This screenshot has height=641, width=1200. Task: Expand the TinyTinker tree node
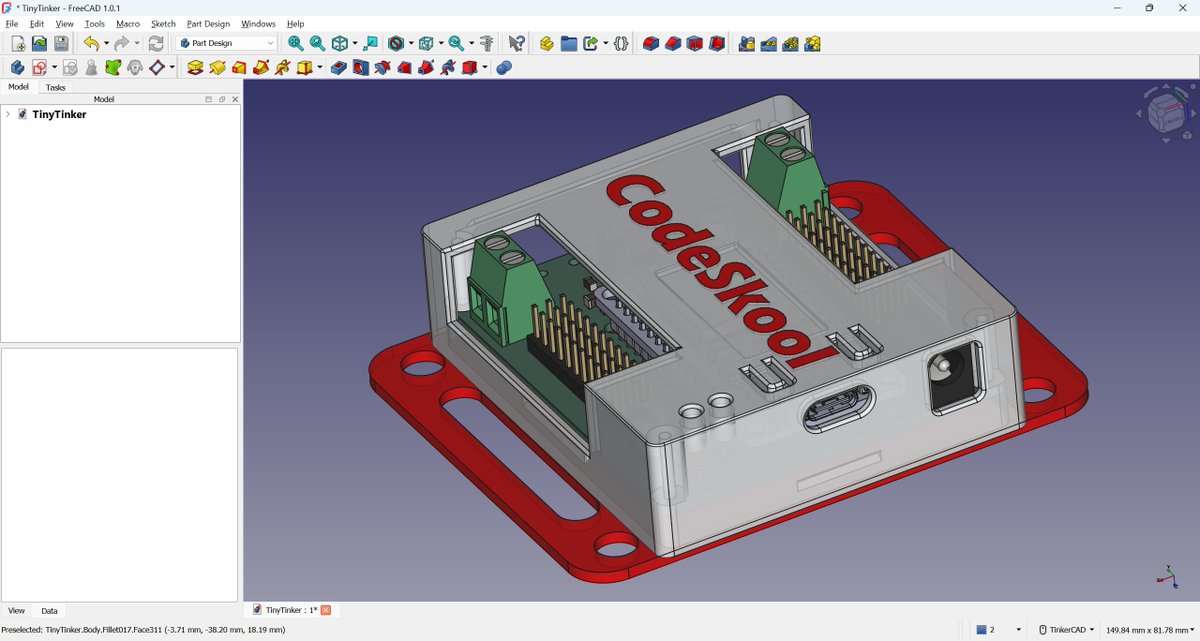coord(8,114)
